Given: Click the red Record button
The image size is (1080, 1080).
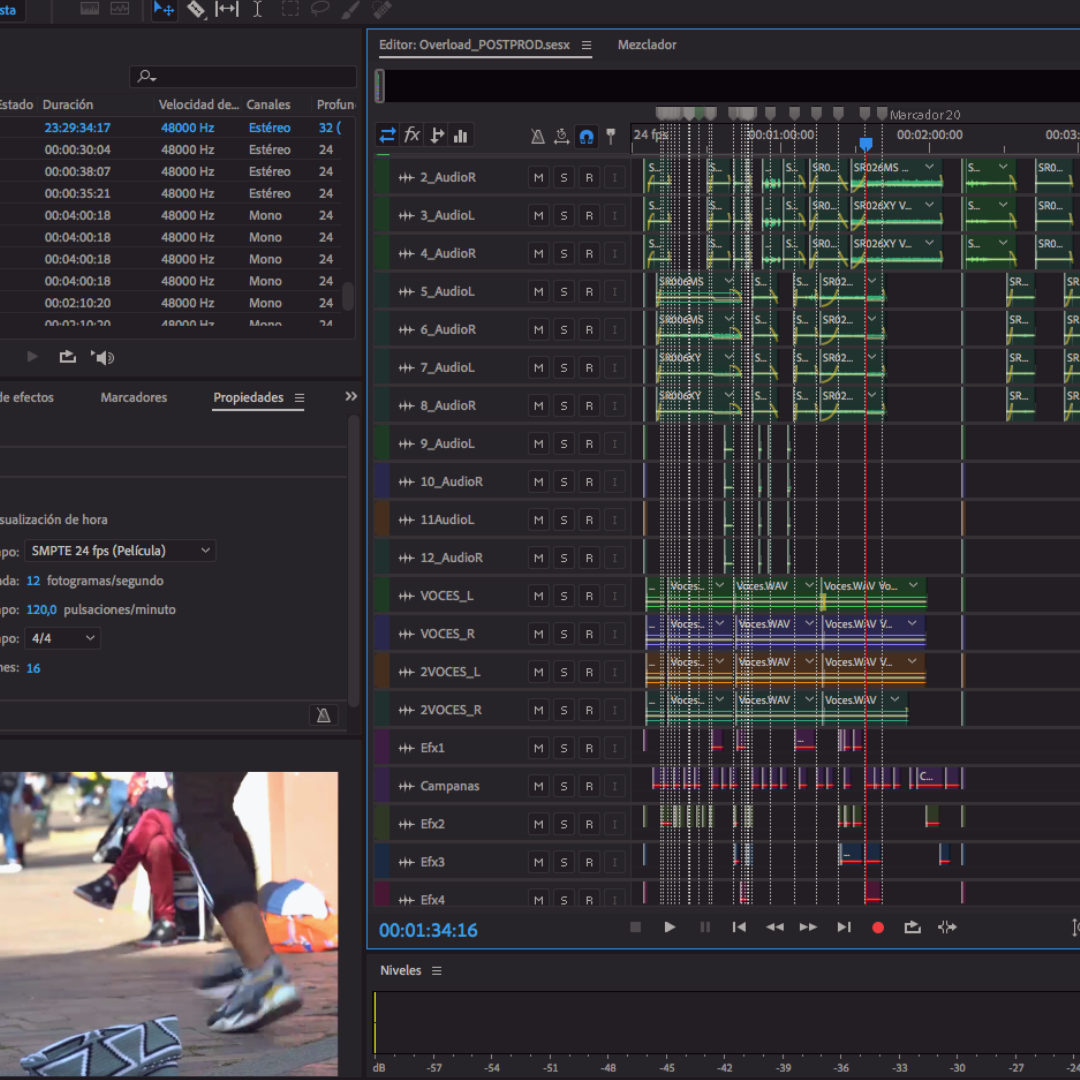Looking at the screenshot, I should [x=878, y=928].
